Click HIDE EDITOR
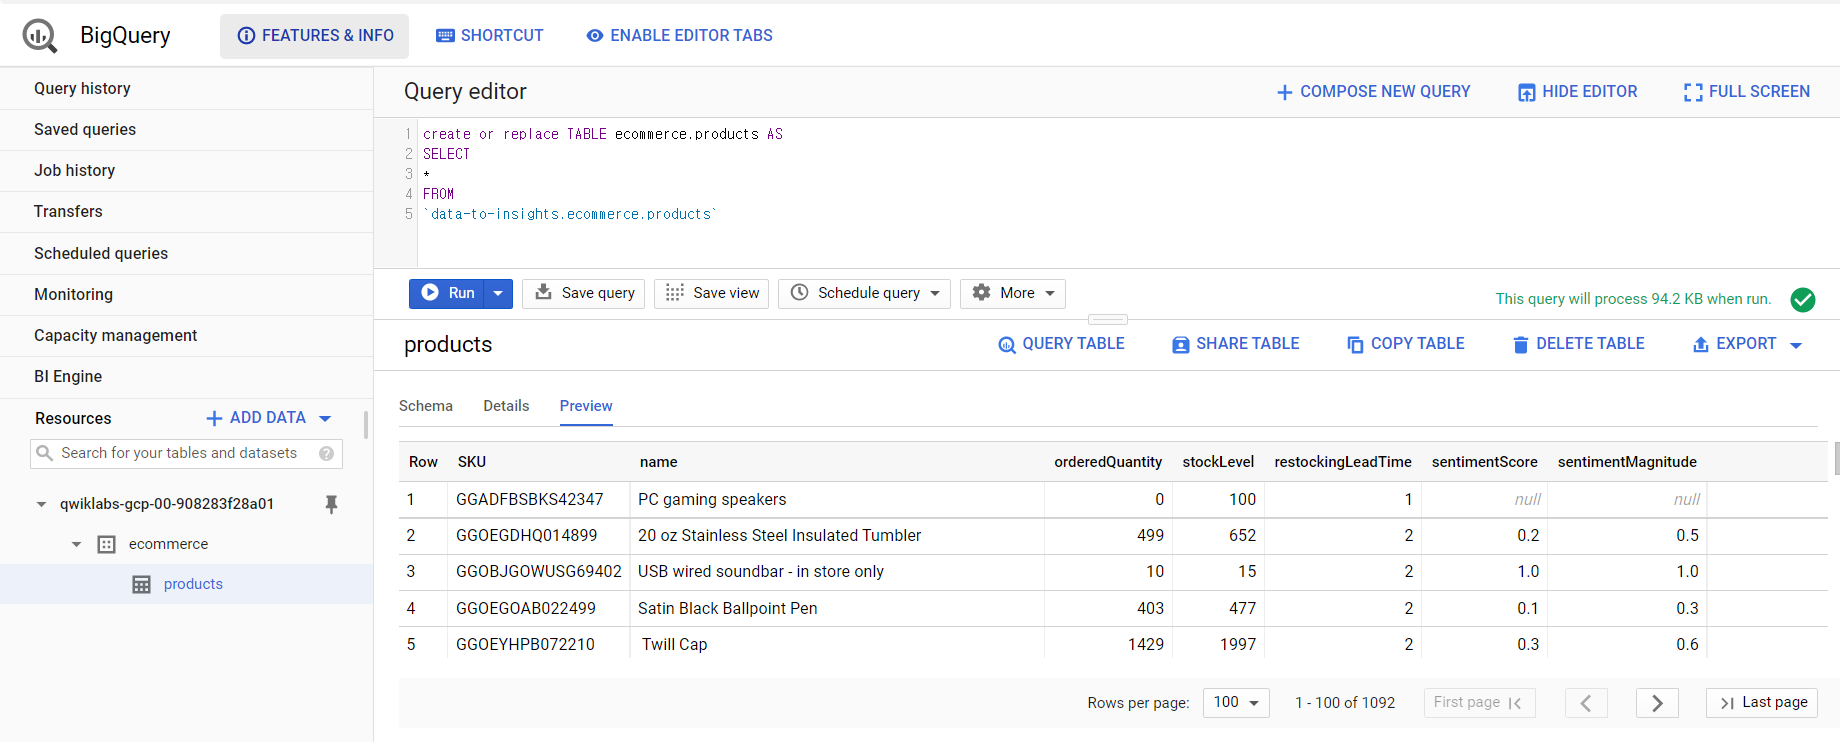1840x742 pixels. pos(1577,92)
